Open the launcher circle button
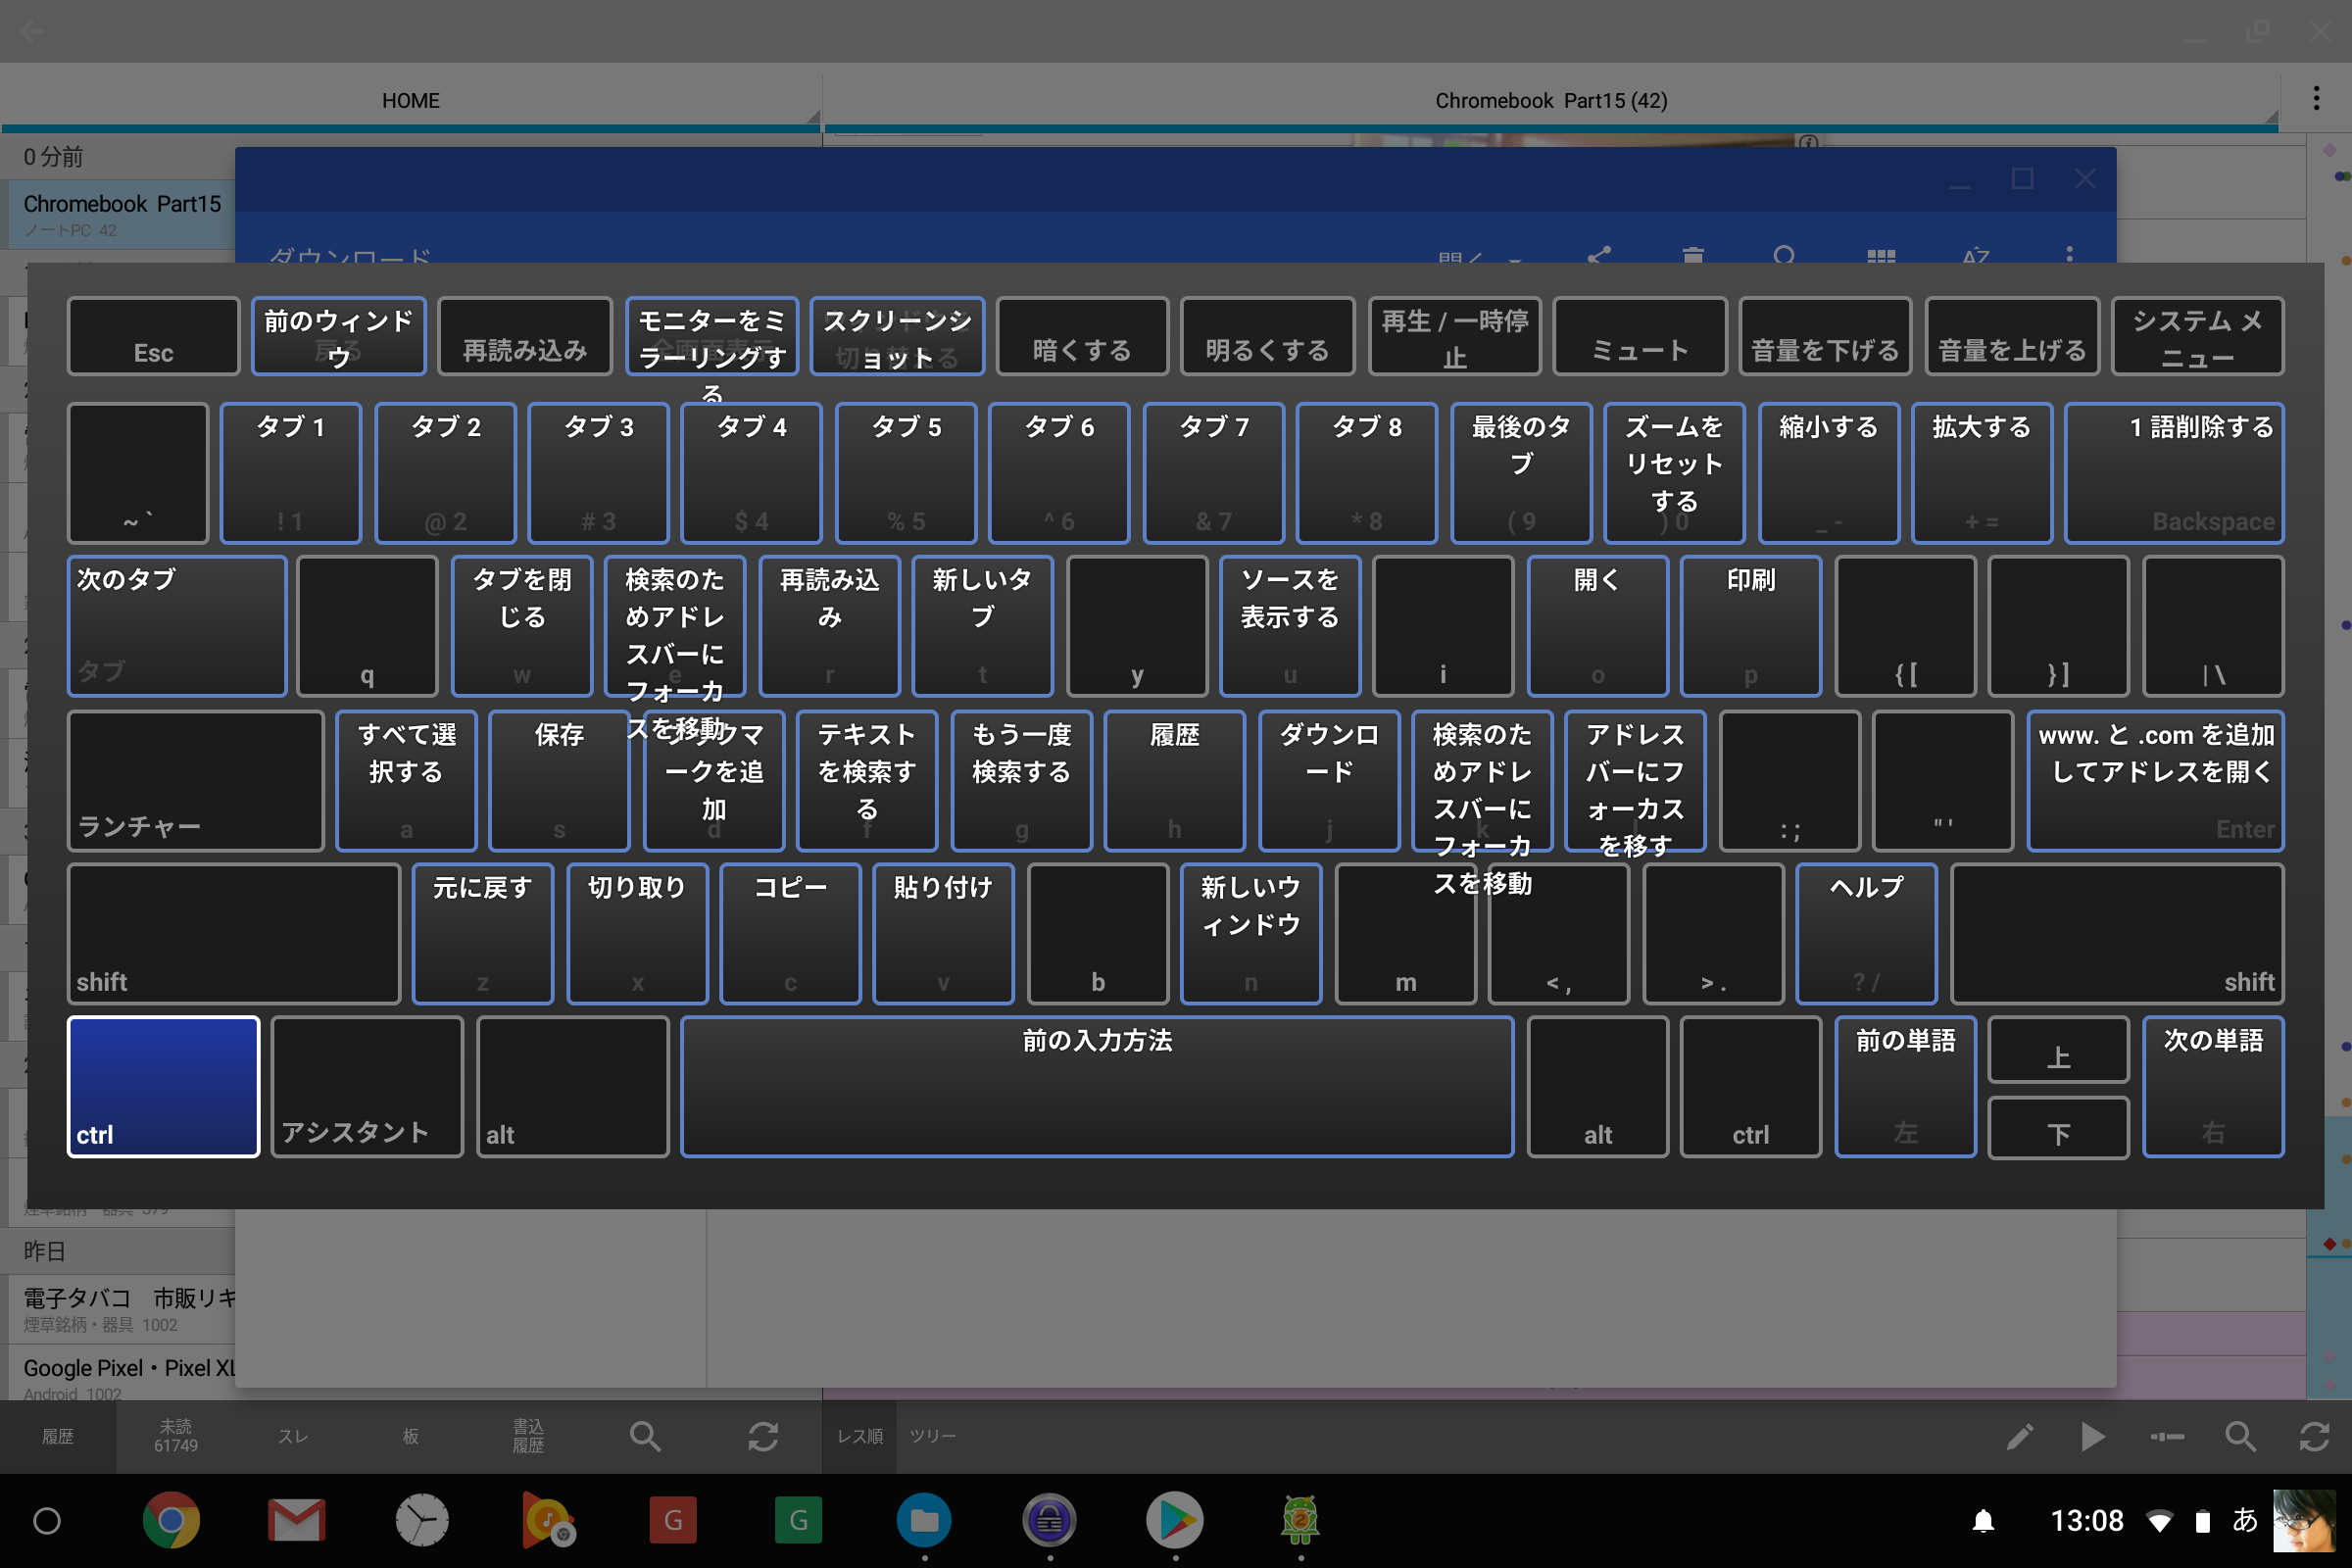The image size is (2352, 1568). pos(47,1521)
